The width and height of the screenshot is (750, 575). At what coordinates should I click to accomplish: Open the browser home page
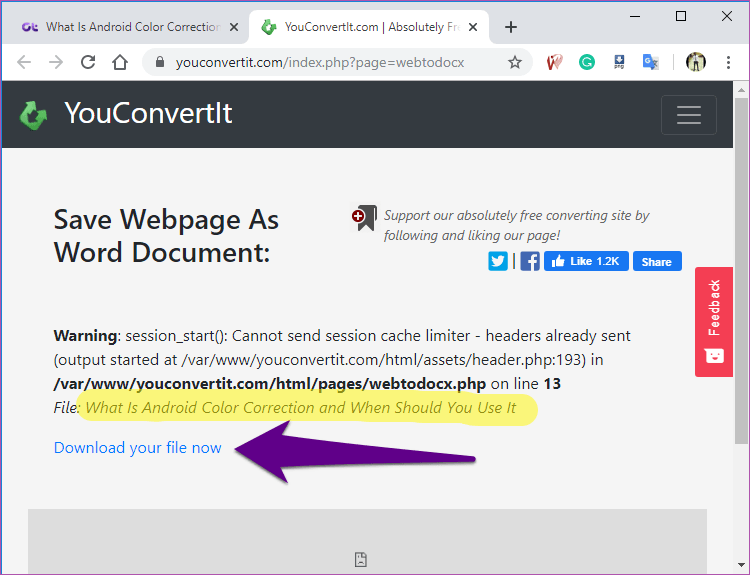120,62
